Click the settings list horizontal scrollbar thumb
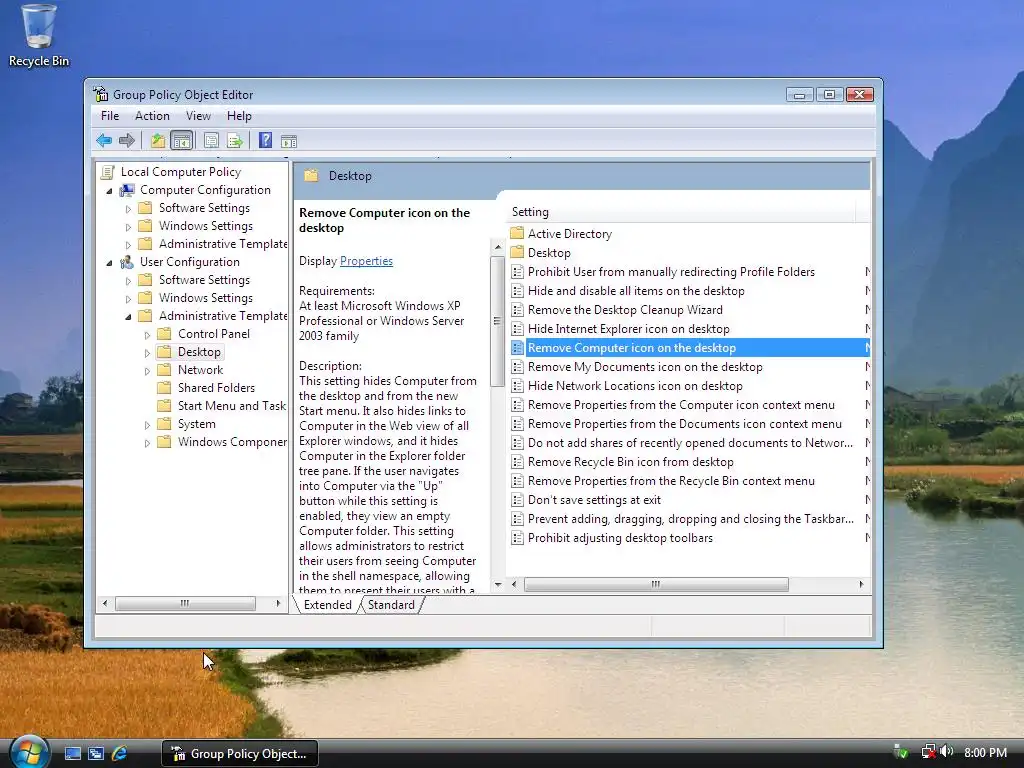The width and height of the screenshot is (1024, 768). pyautogui.click(x=656, y=584)
